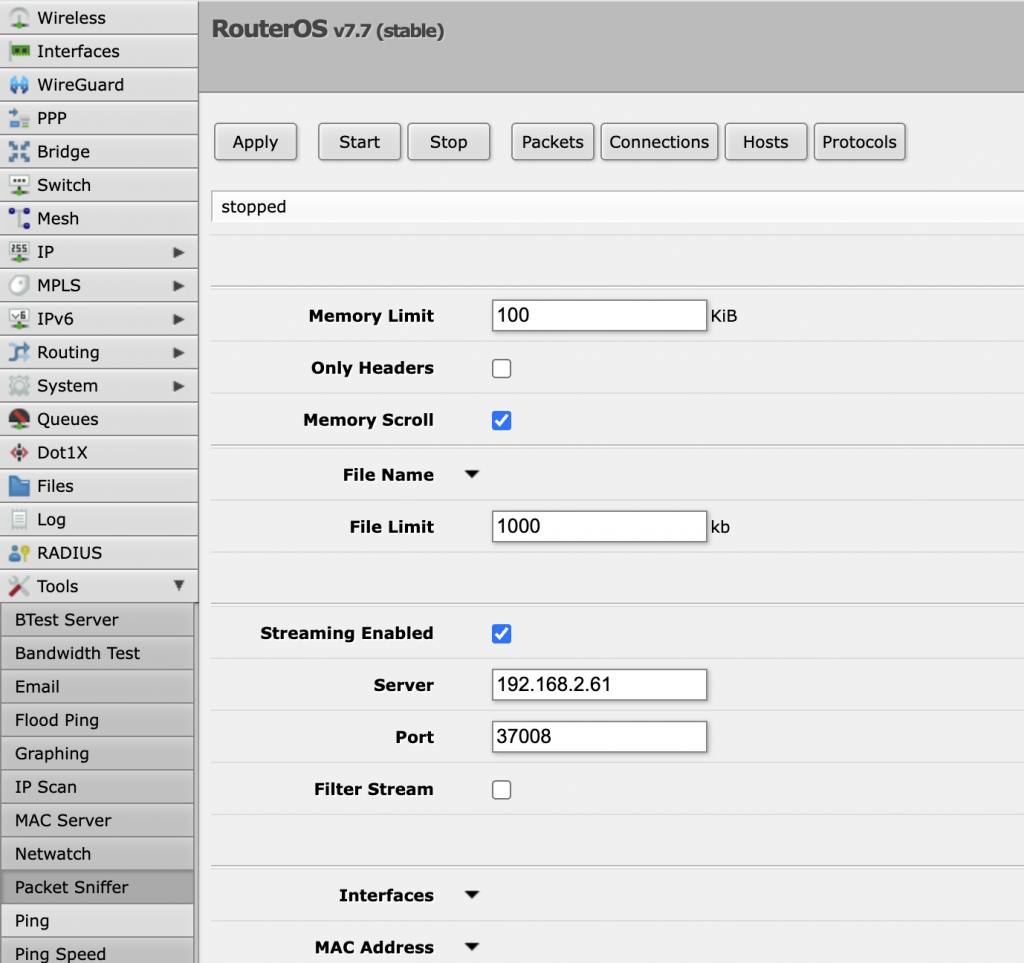1024x963 pixels.
Task: Open the Hosts view
Action: pos(766,142)
